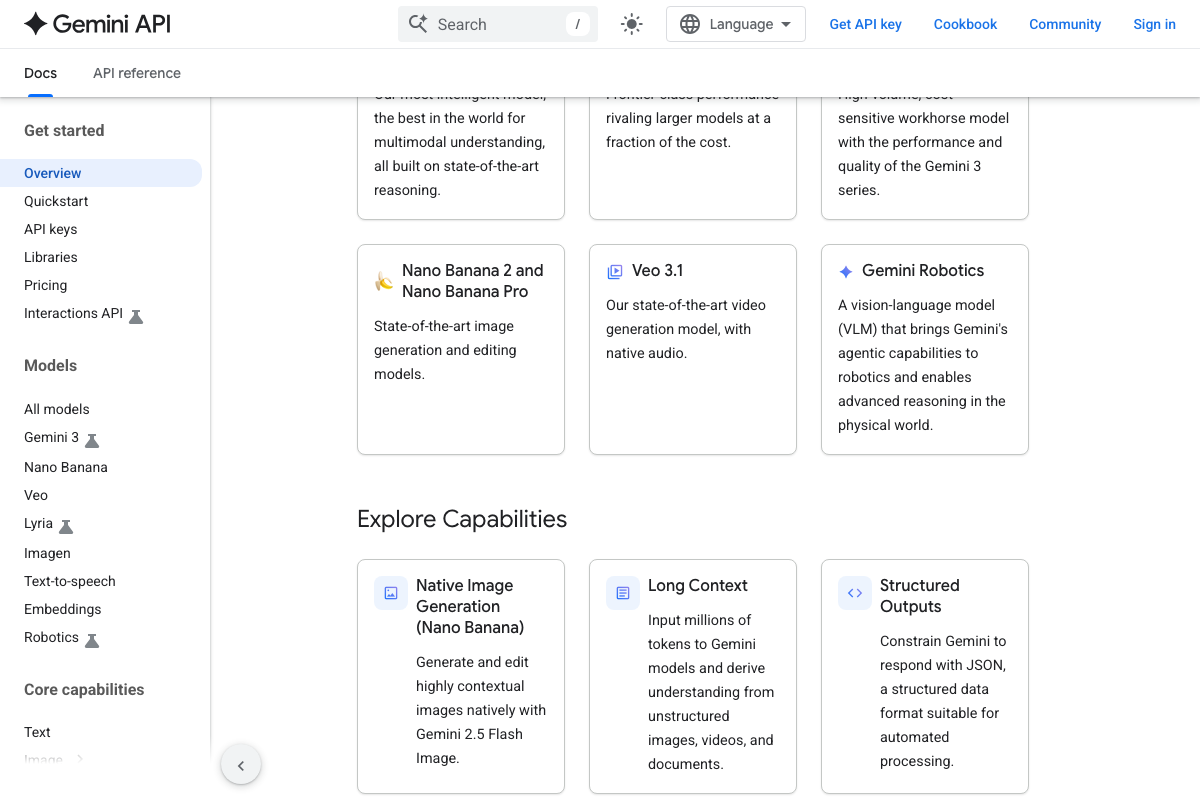Screen dimensions: 1200x800
Task: Click the Gemini Robotics sparkle icon
Action: click(846, 272)
